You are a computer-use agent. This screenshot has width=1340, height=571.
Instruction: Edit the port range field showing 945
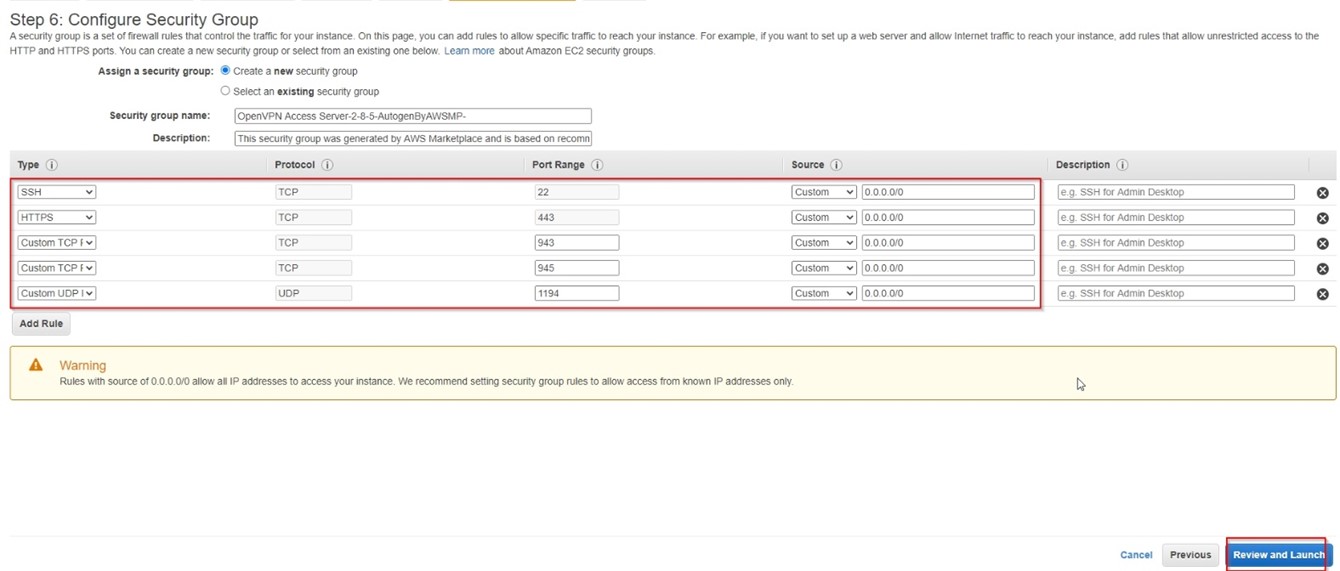[x=577, y=268]
